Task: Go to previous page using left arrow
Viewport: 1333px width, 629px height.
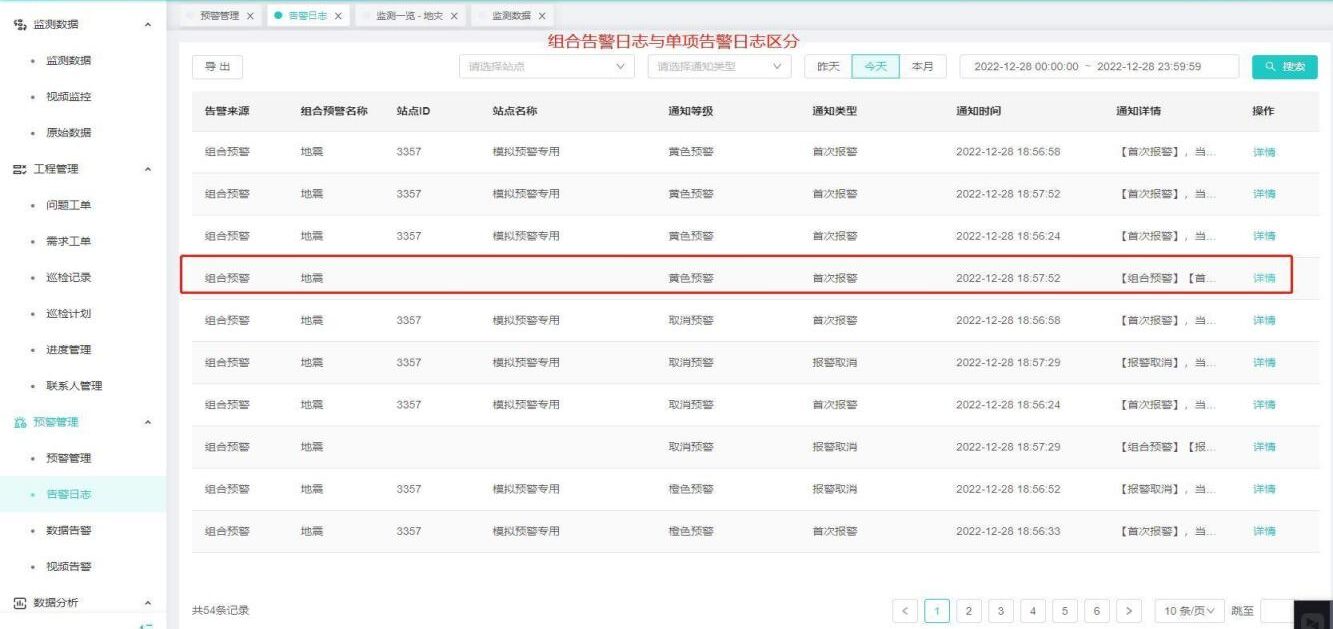Action: coord(905,610)
